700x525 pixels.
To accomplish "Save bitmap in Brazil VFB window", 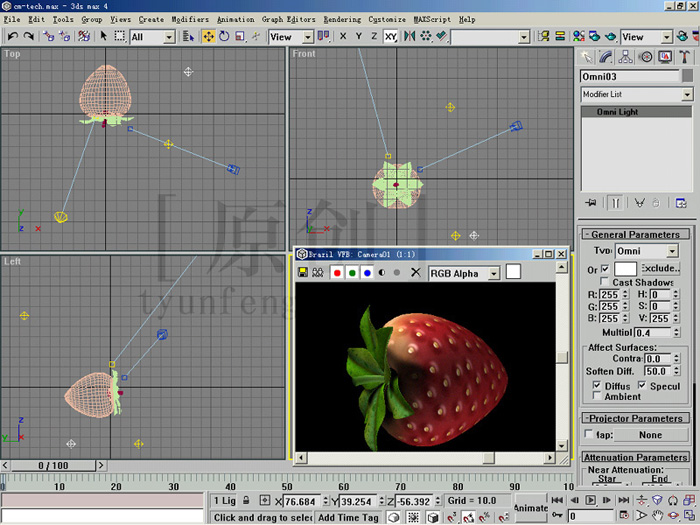I will [x=303, y=272].
